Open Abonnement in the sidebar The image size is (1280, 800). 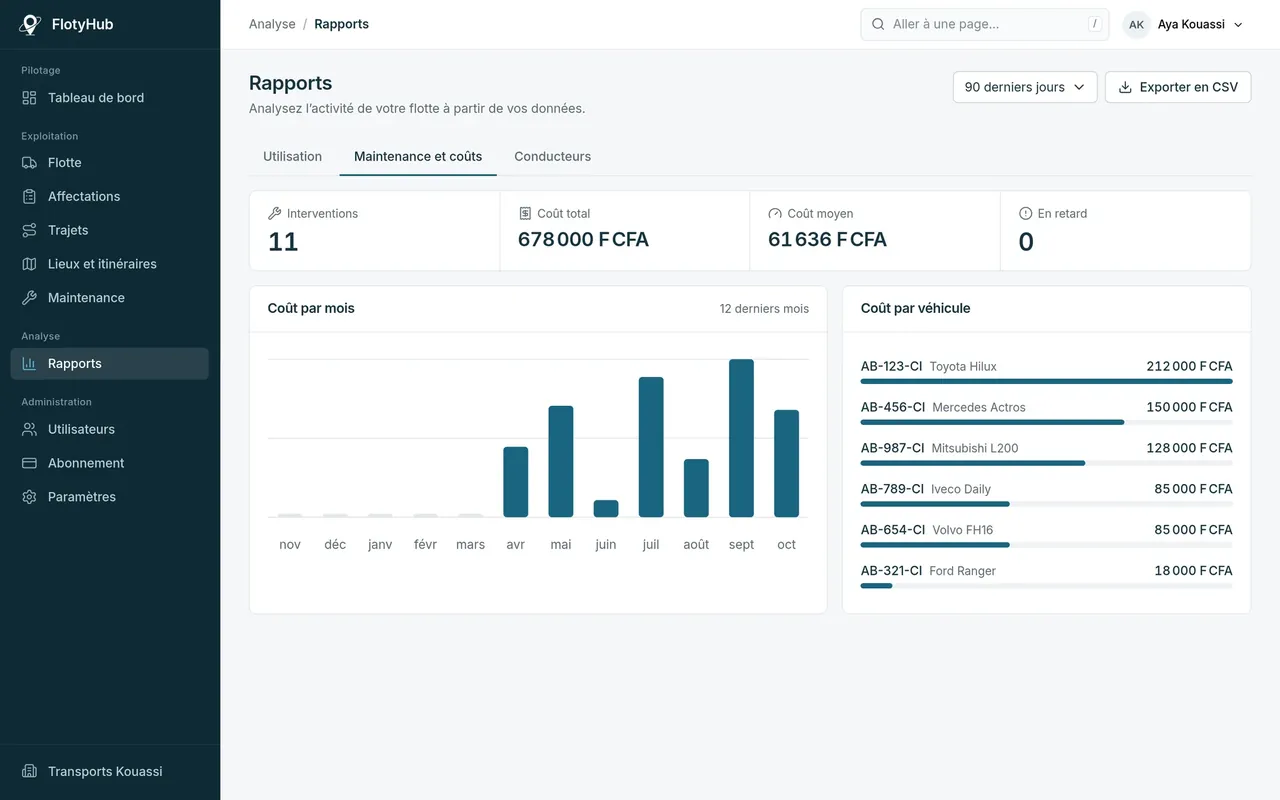(x=110, y=463)
